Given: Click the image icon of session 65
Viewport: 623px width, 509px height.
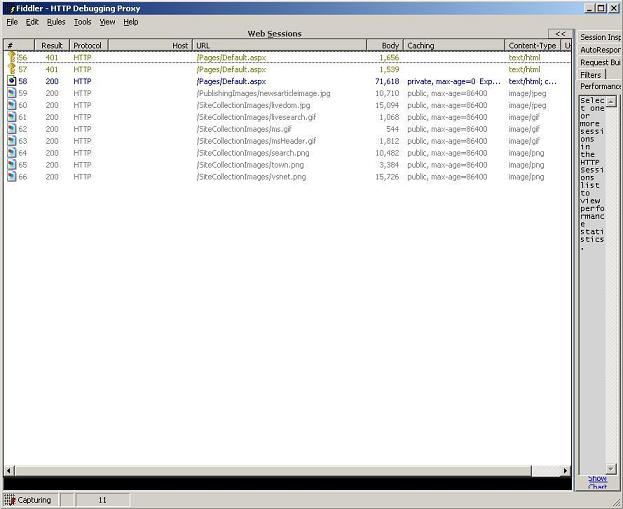Looking at the screenshot, I should [12, 165].
